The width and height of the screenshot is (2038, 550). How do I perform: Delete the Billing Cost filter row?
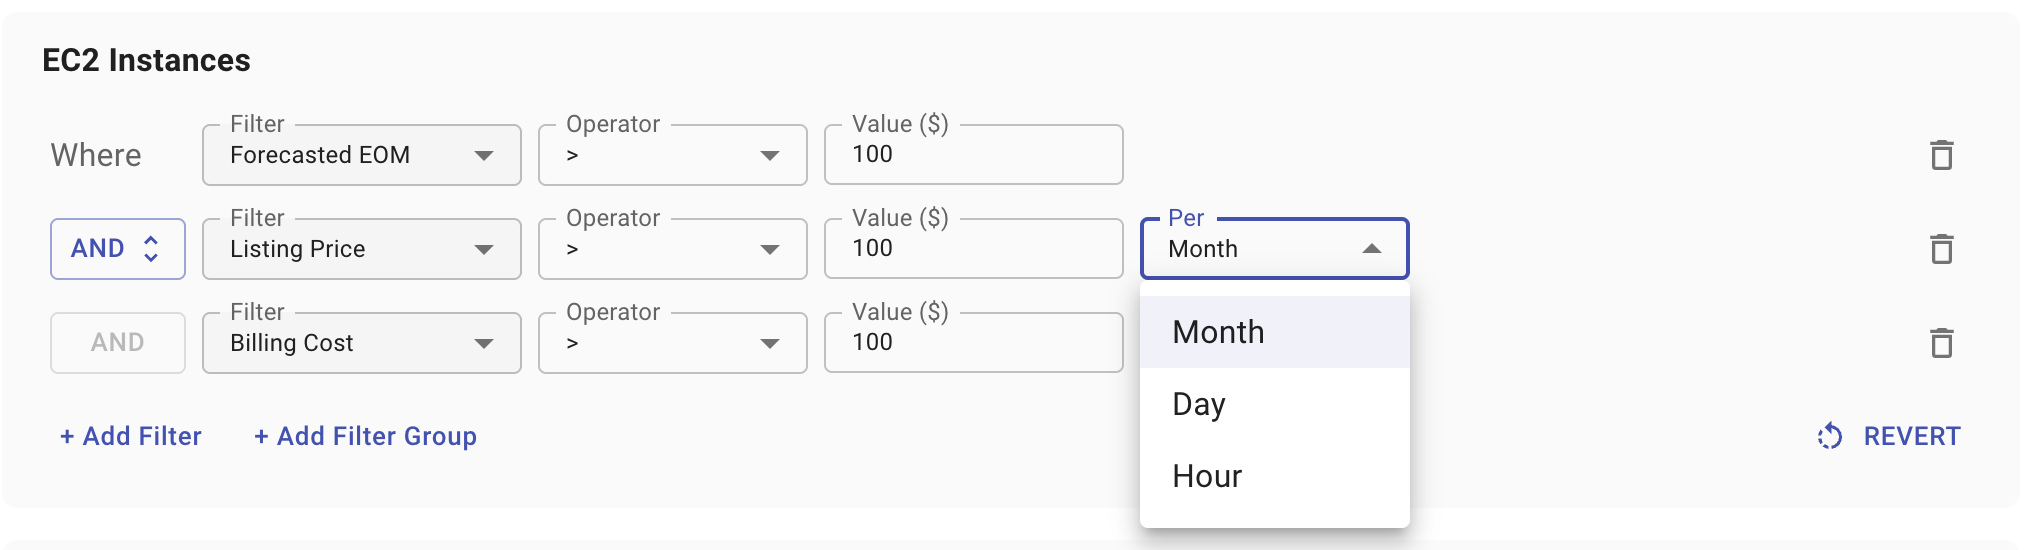coord(1941,343)
